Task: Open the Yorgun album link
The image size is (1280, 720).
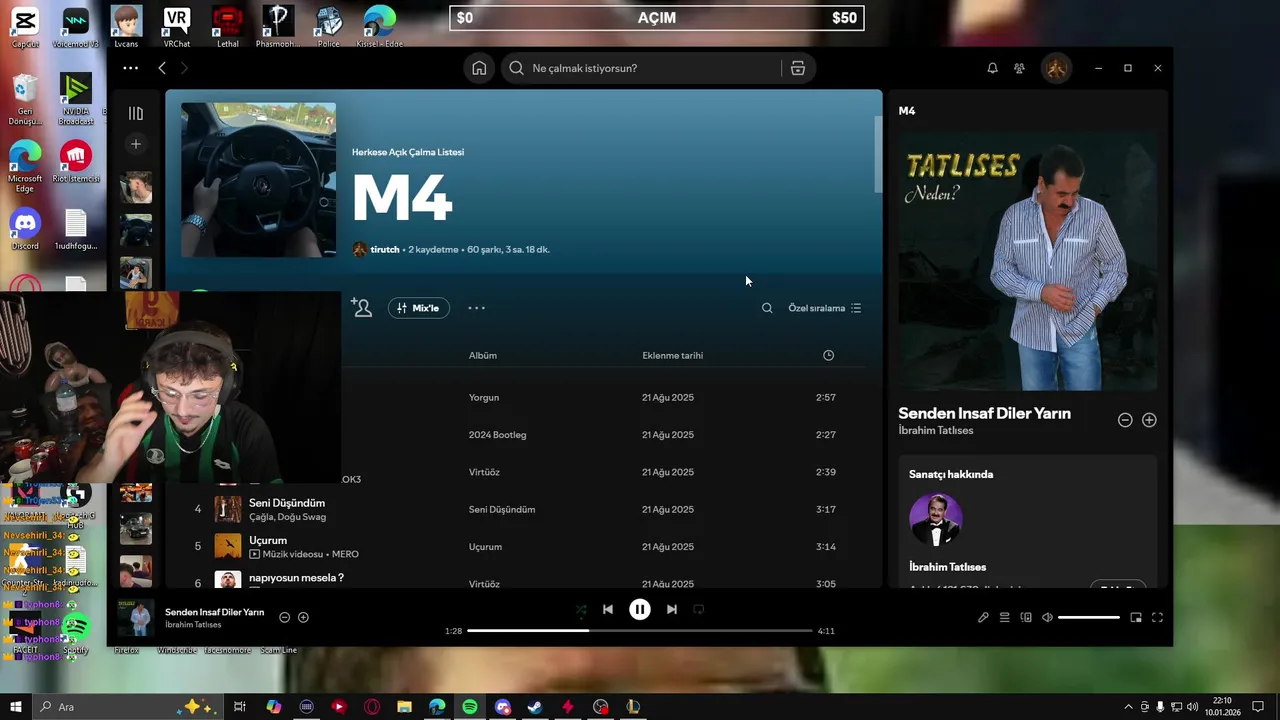Action: 484,397
